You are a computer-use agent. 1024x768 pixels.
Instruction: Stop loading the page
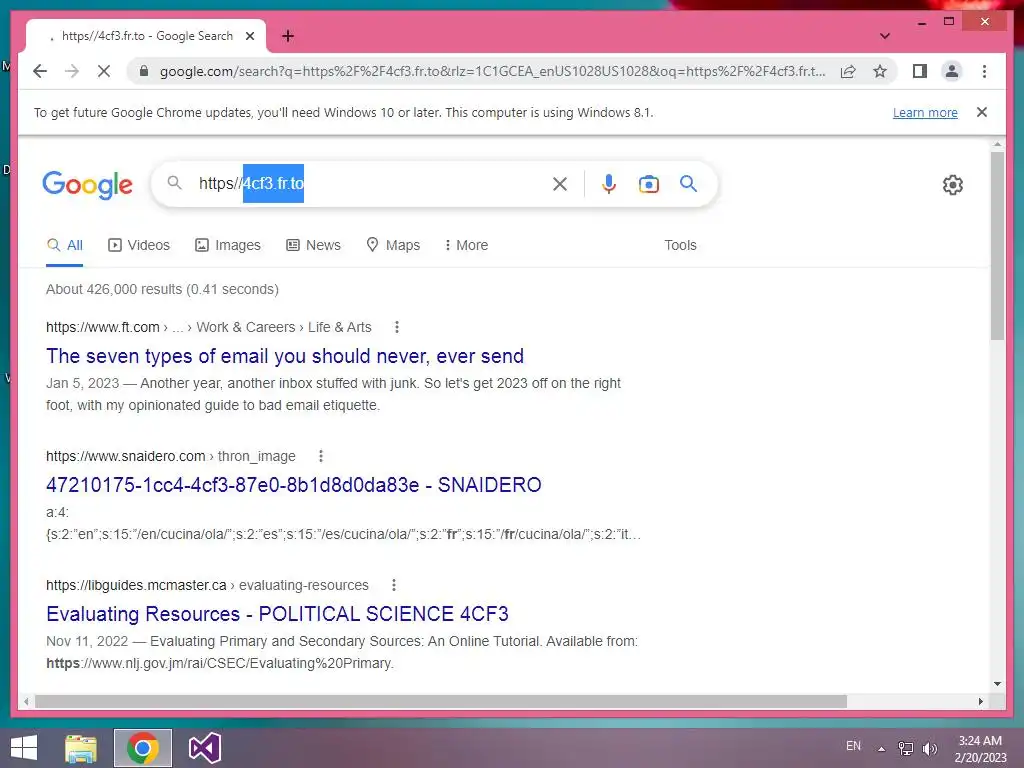[104, 71]
